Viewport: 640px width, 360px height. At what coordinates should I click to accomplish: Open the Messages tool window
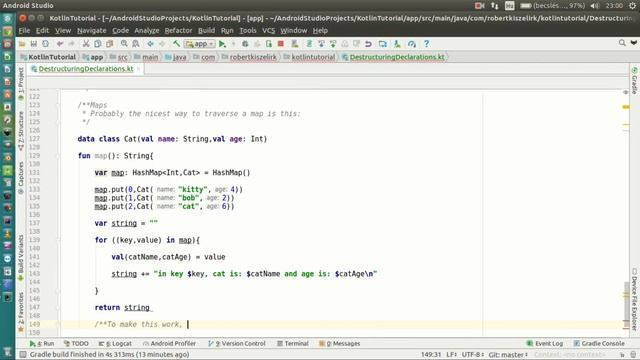click(x=340, y=344)
